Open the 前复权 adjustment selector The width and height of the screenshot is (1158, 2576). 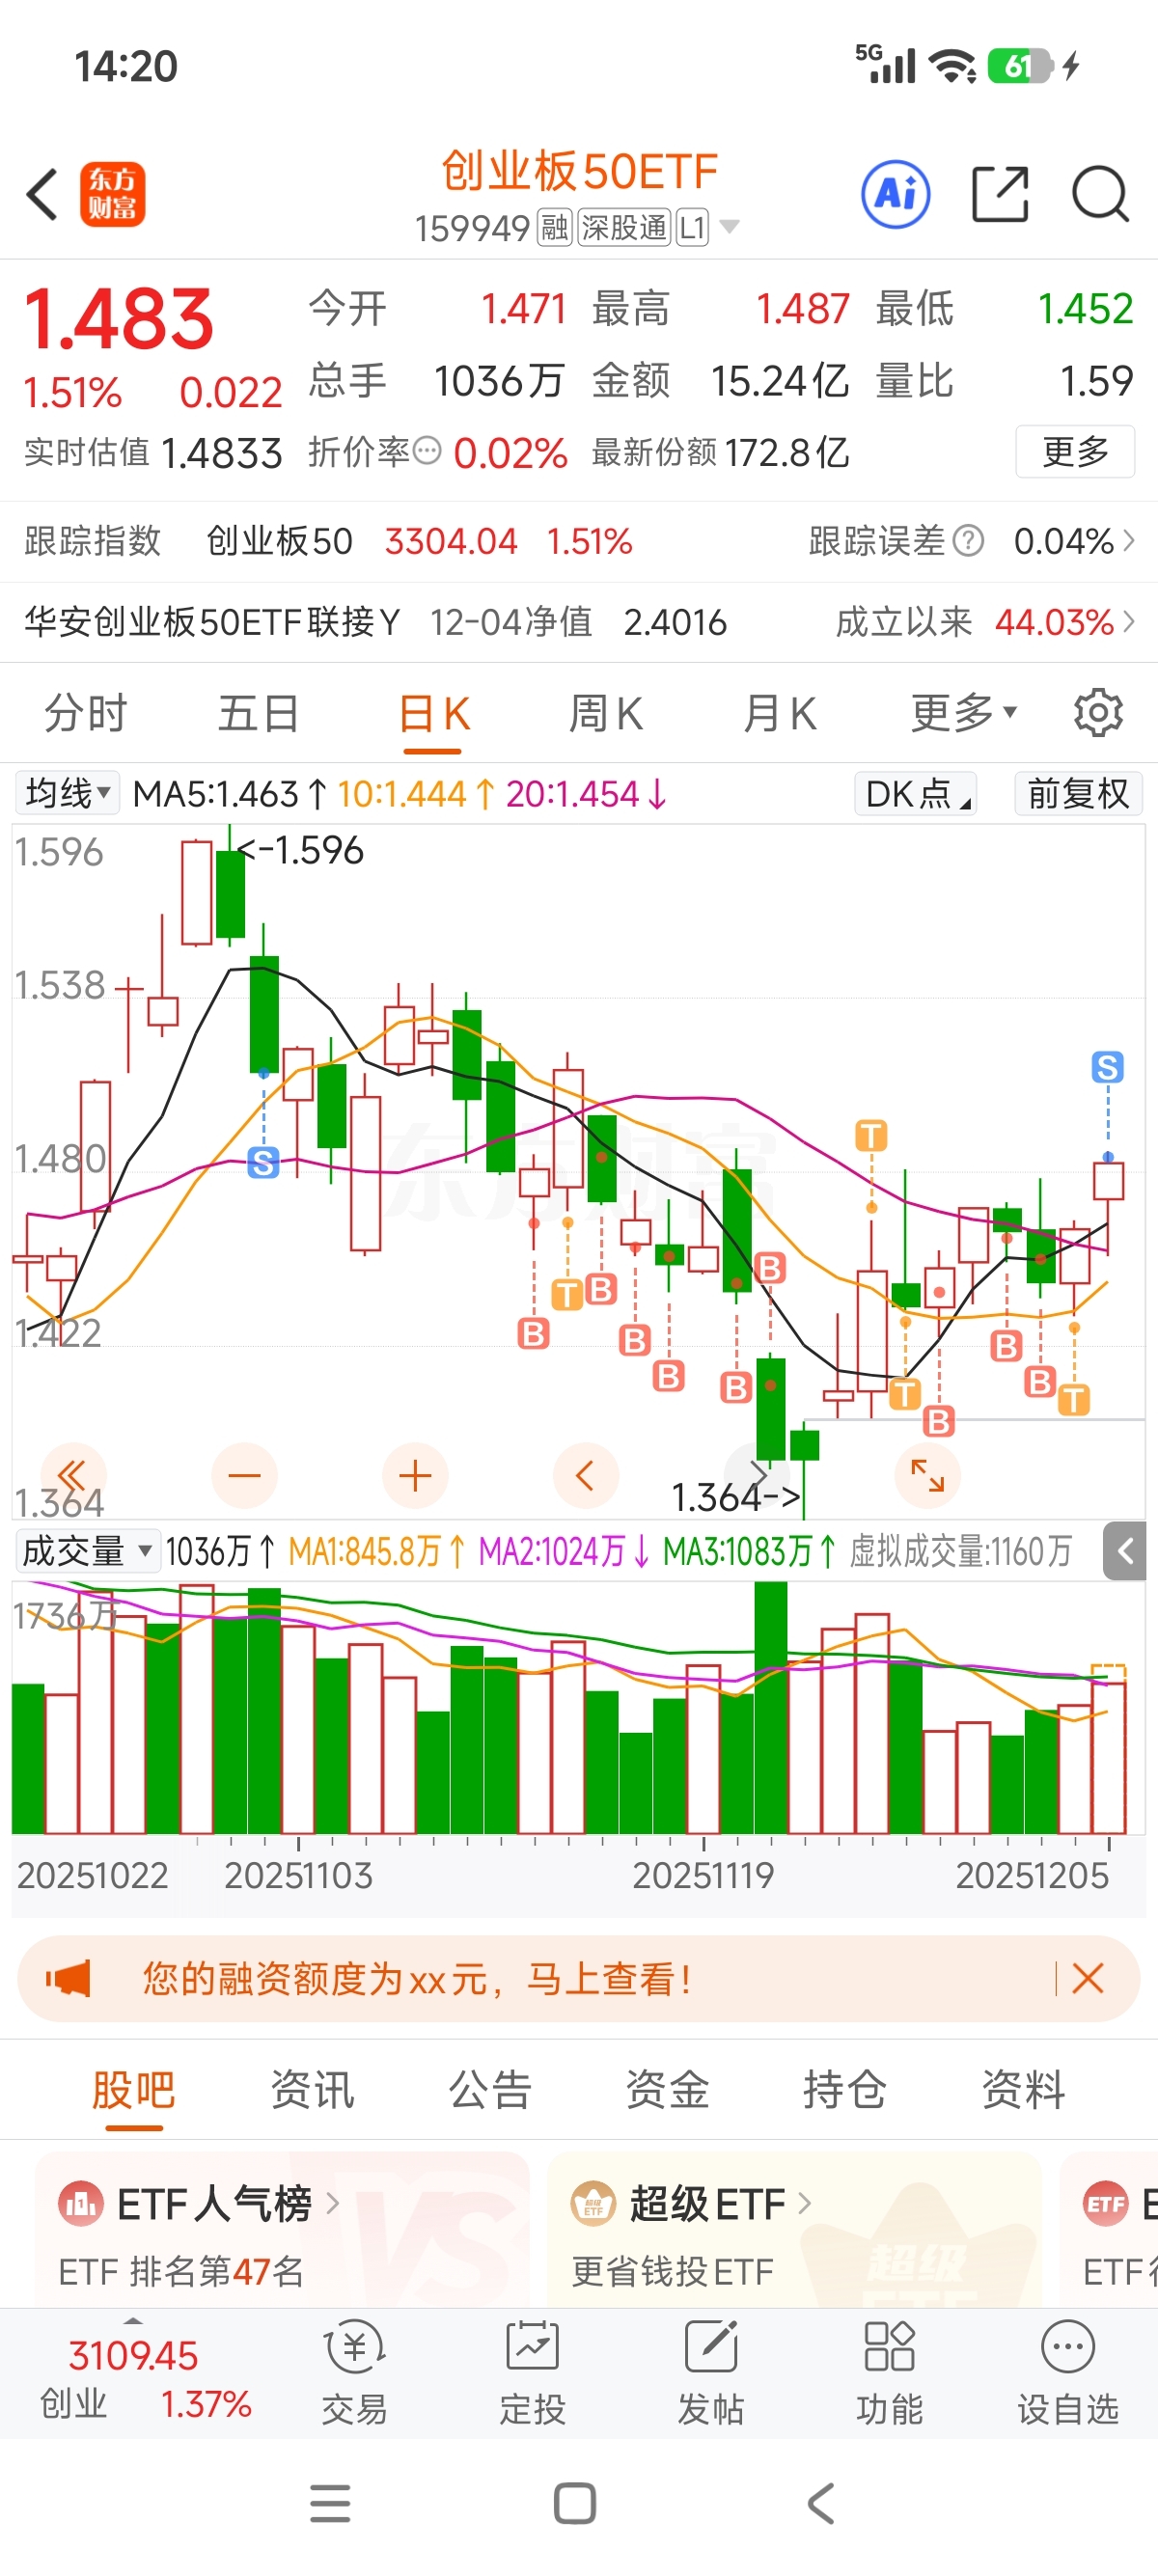pos(1078,793)
